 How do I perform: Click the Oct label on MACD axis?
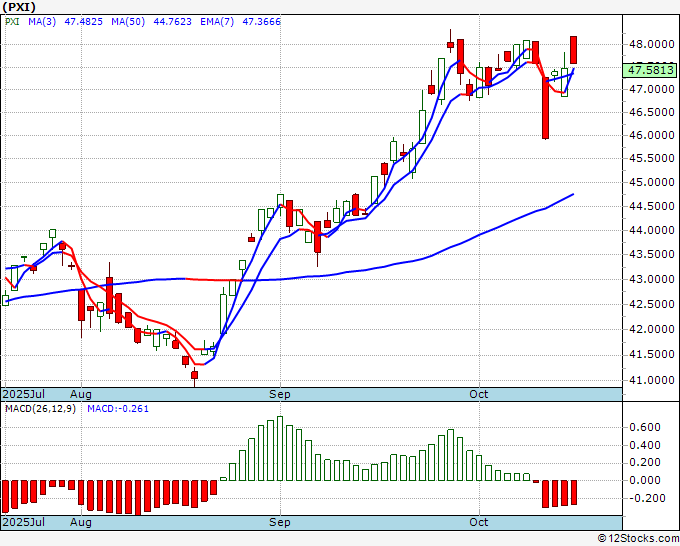(x=479, y=522)
